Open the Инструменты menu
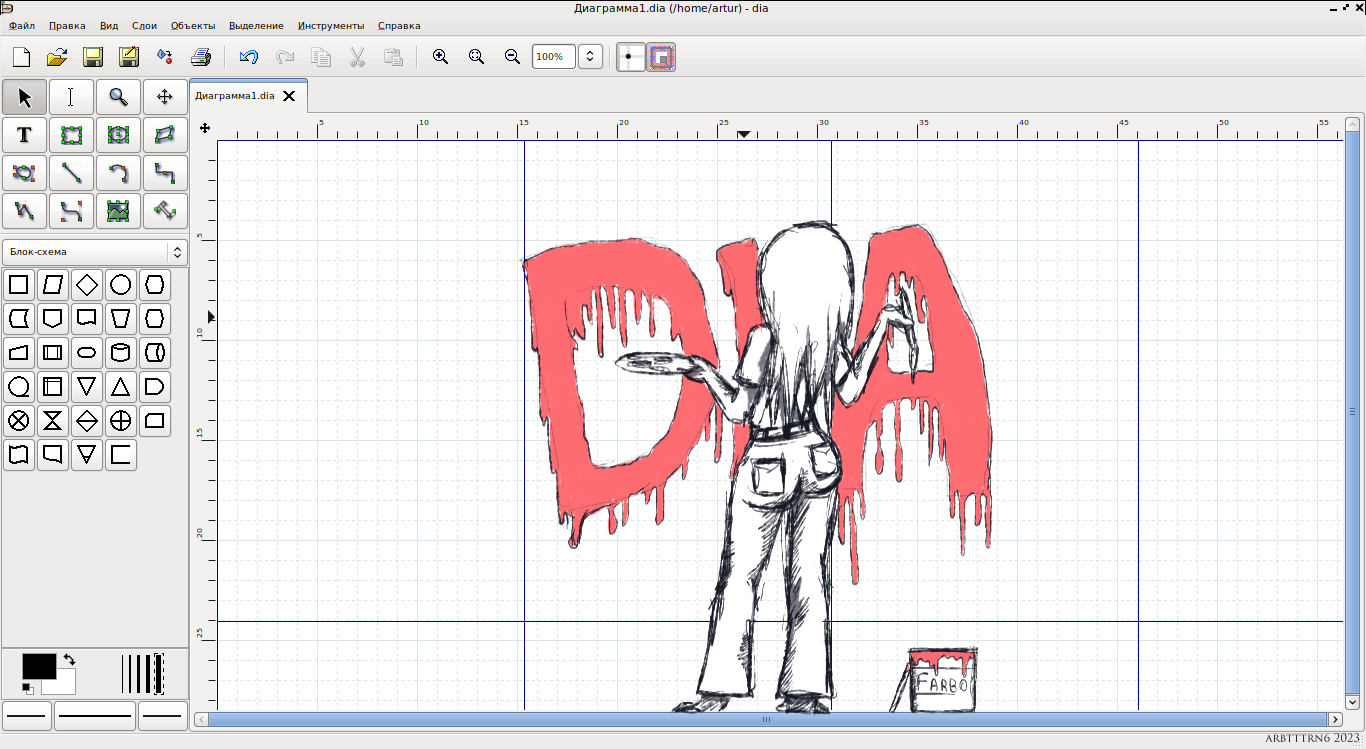This screenshot has width=1366, height=749. (331, 25)
